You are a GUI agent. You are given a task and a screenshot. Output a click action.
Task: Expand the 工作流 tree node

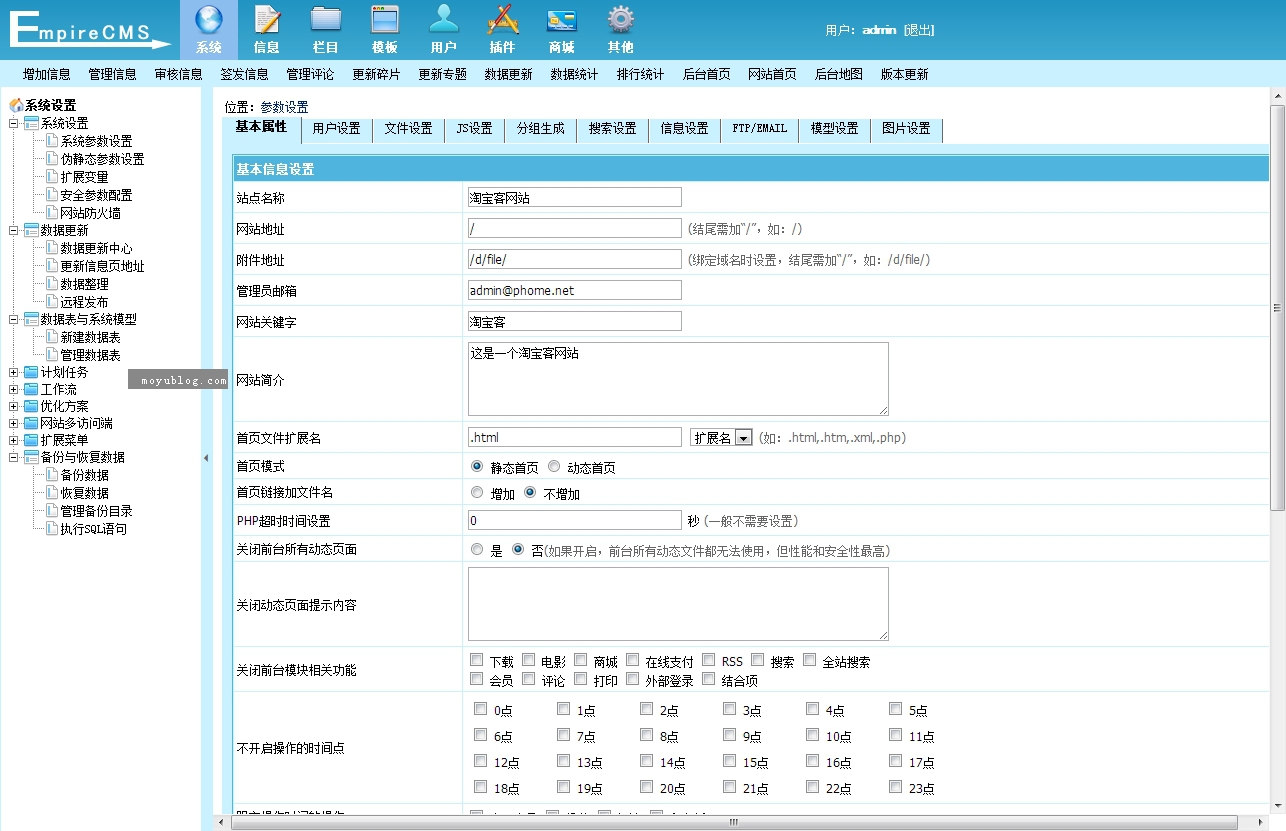click(x=14, y=389)
